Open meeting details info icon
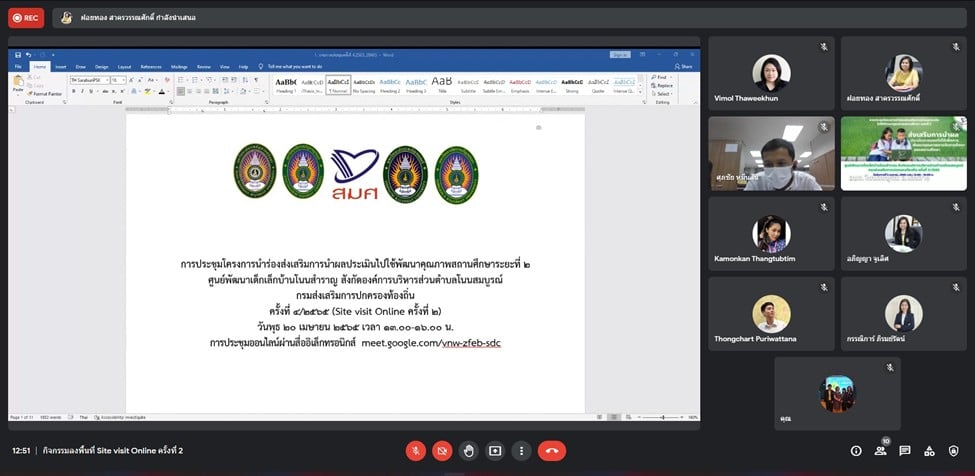975x476 pixels. tap(856, 451)
